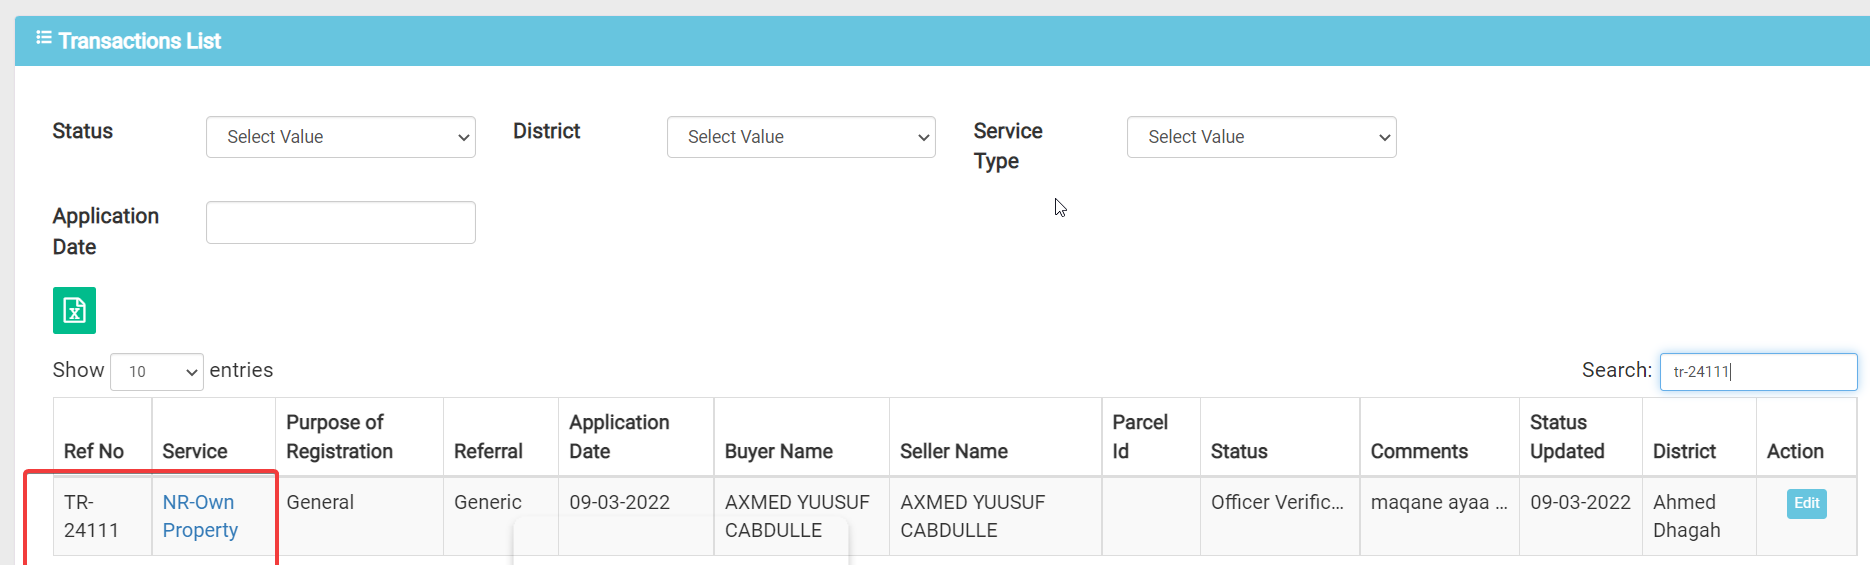This screenshot has height=565, width=1870.
Task: Open the Status filter dropdown
Action: 340,137
